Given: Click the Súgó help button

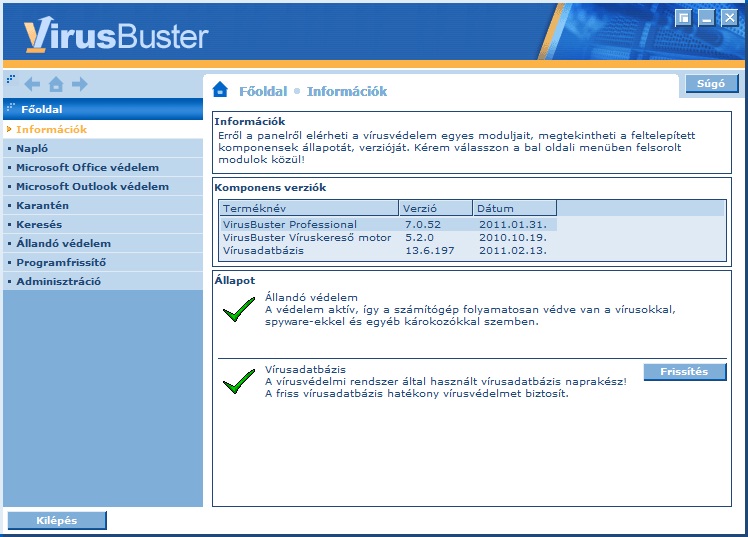Looking at the screenshot, I should [x=711, y=83].
